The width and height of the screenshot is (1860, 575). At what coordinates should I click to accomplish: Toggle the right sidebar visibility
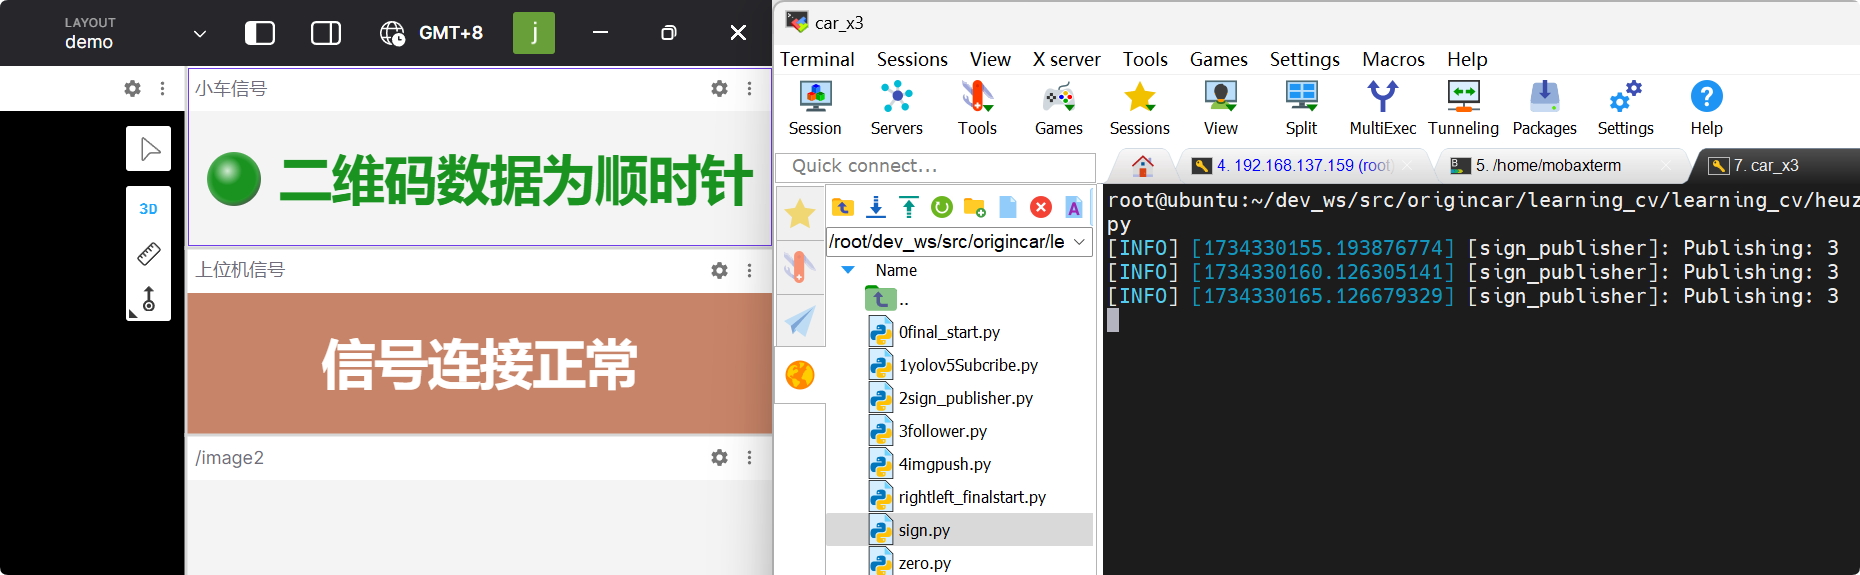[x=326, y=33]
